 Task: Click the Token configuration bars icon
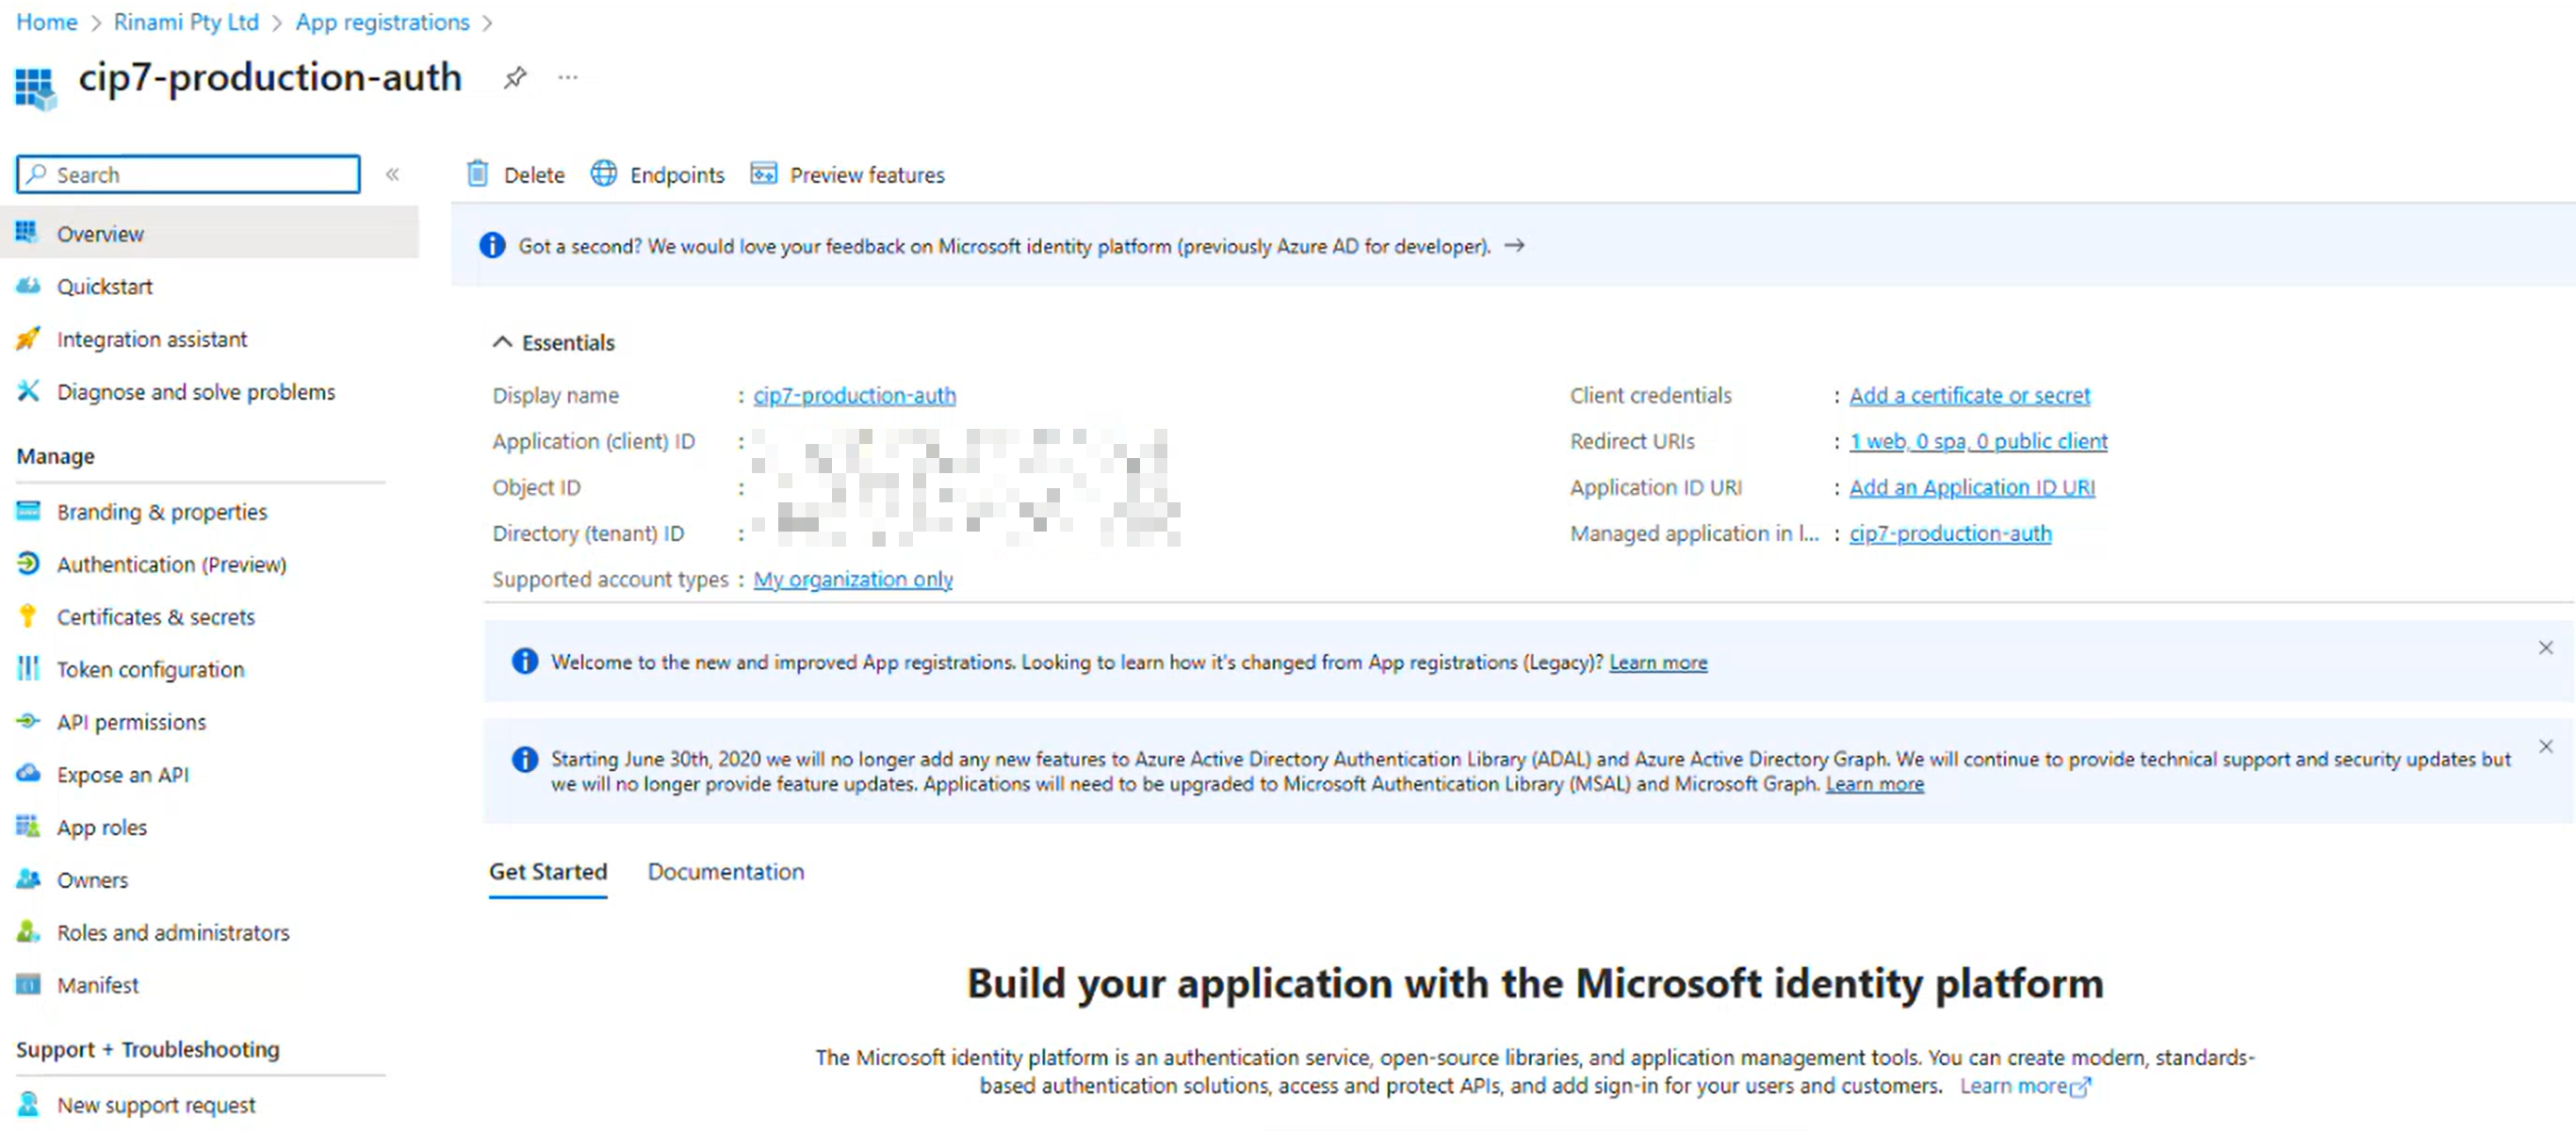point(28,668)
